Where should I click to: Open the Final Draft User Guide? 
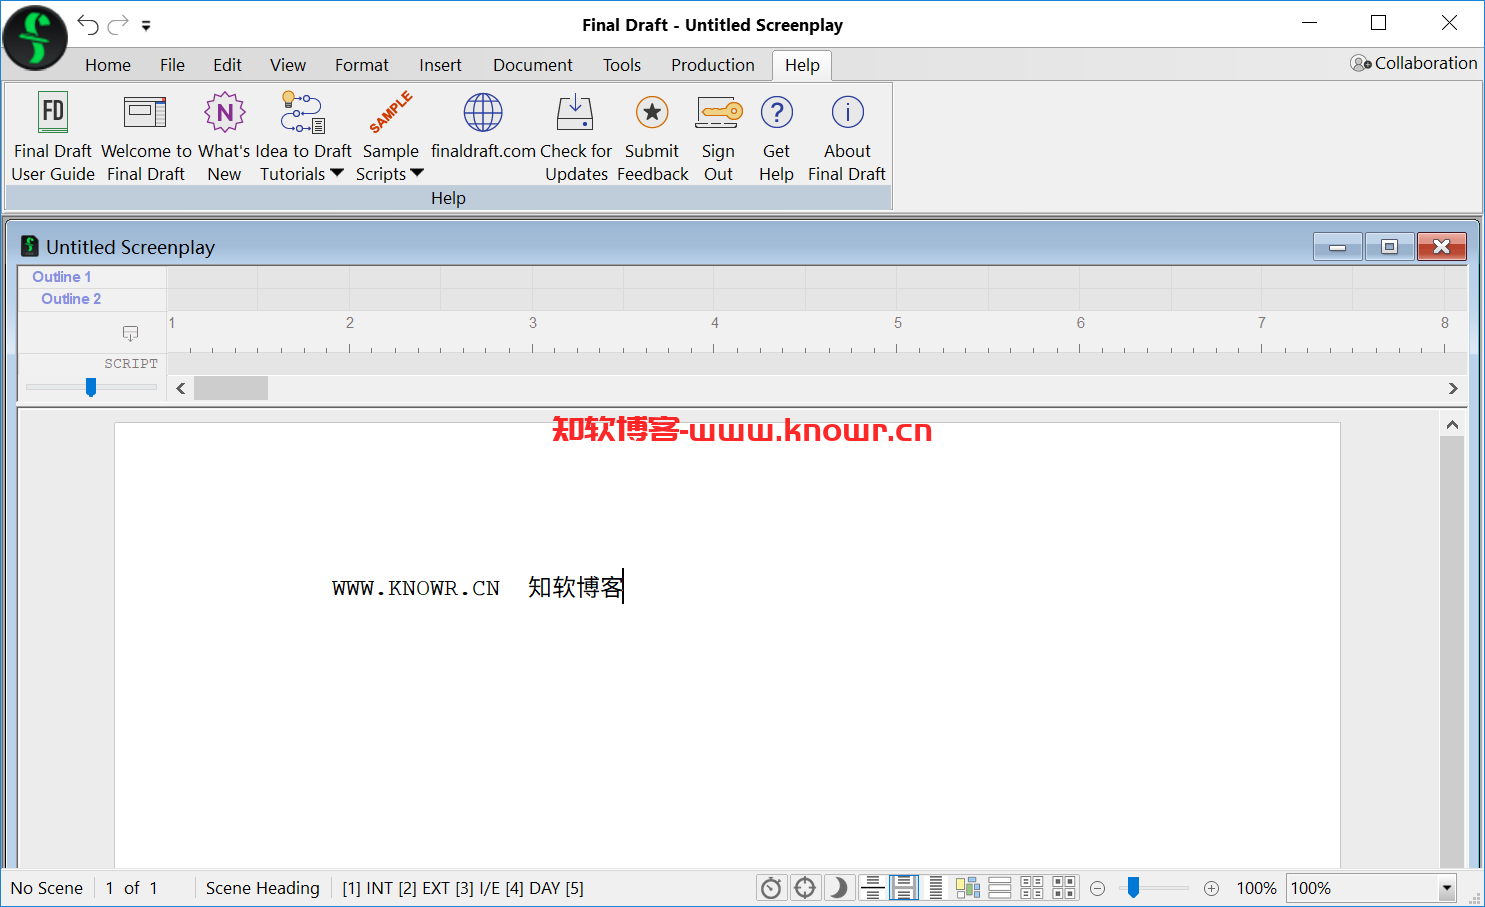(53, 137)
